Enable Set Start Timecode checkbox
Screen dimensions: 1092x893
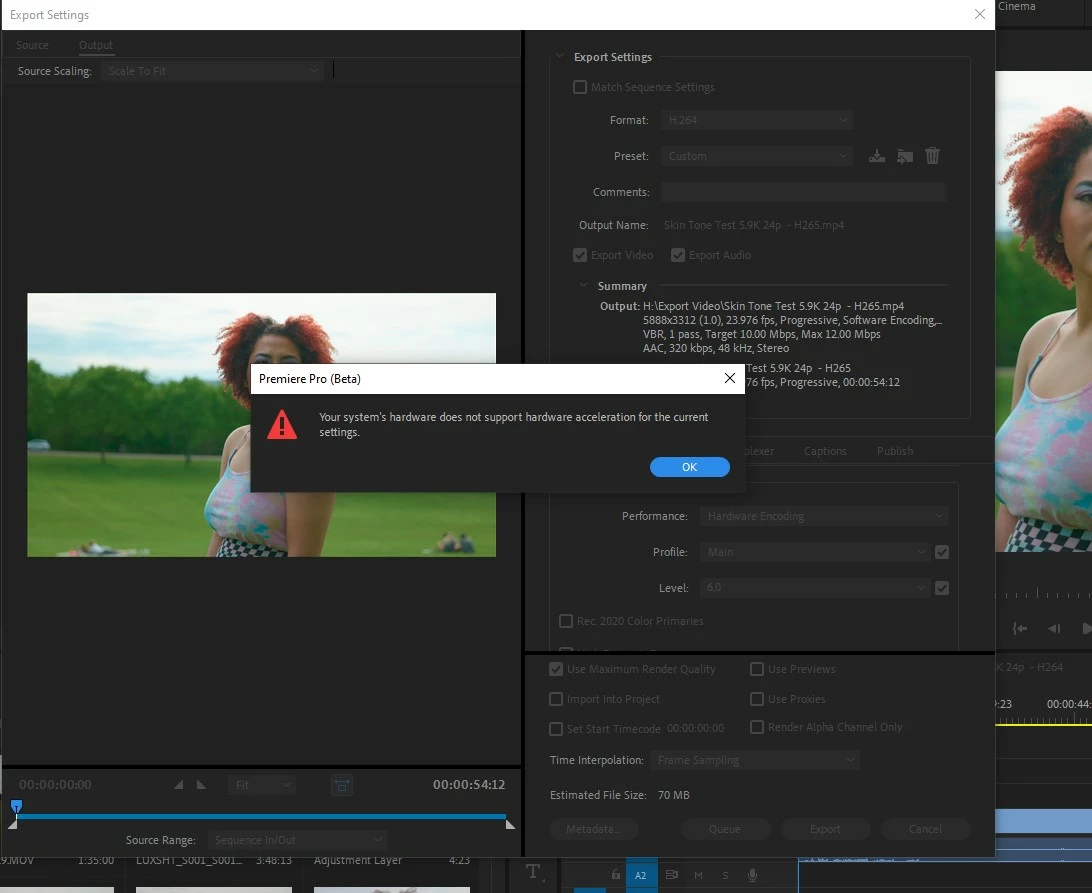click(x=556, y=729)
